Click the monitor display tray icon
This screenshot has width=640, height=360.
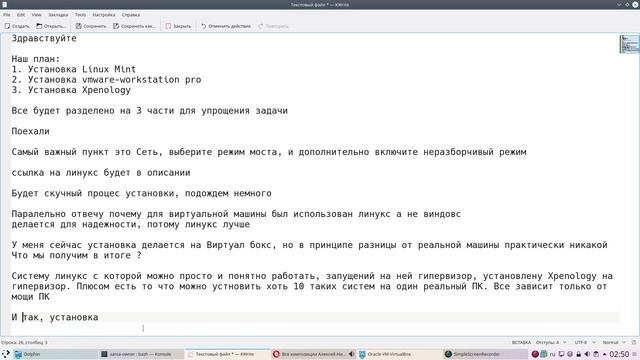(561, 354)
